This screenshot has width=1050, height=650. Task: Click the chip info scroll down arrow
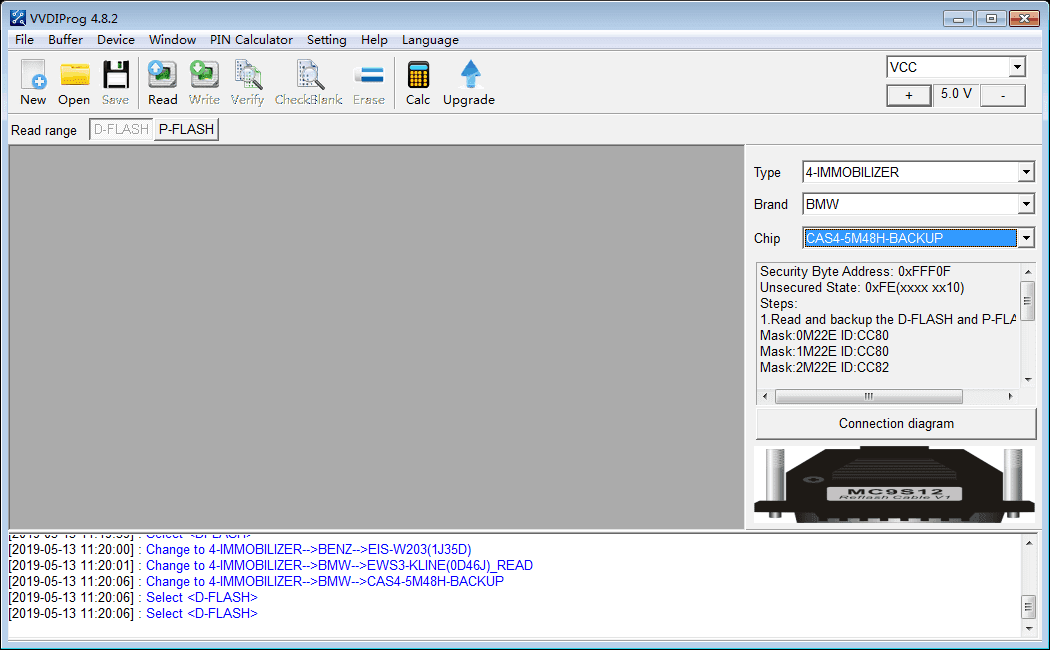[x=1028, y=380]
